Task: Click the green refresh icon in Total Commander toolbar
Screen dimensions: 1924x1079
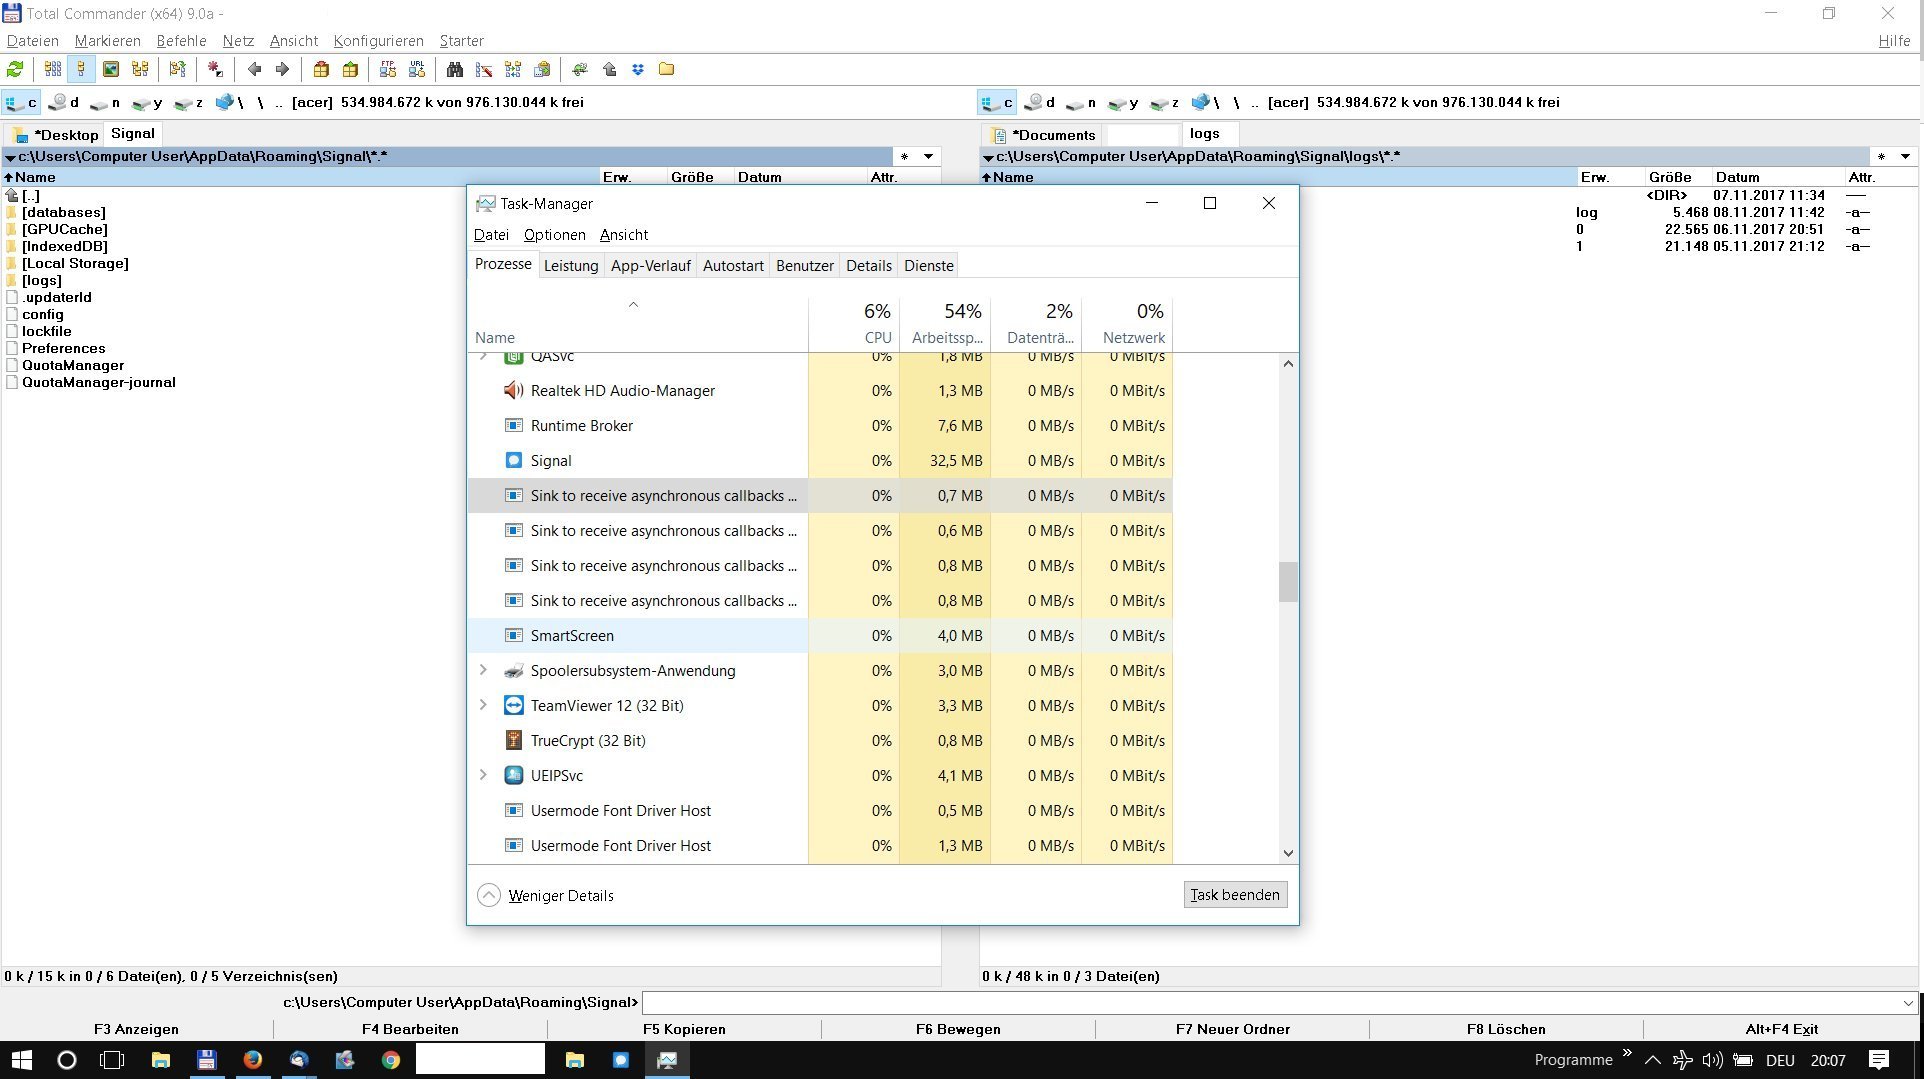Action: (x=15, y=69)
